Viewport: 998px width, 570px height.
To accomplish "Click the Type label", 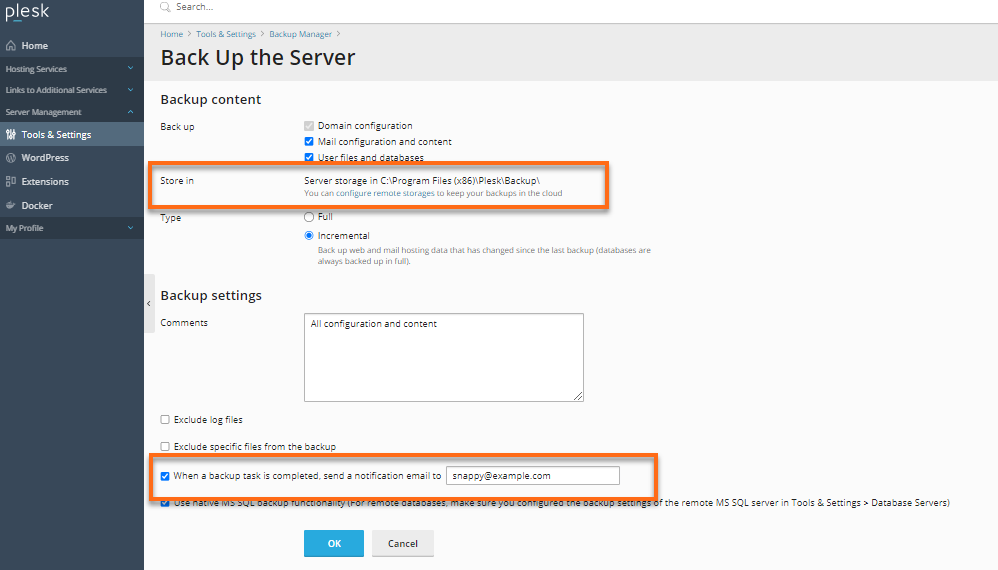I will tap(171, 218).
